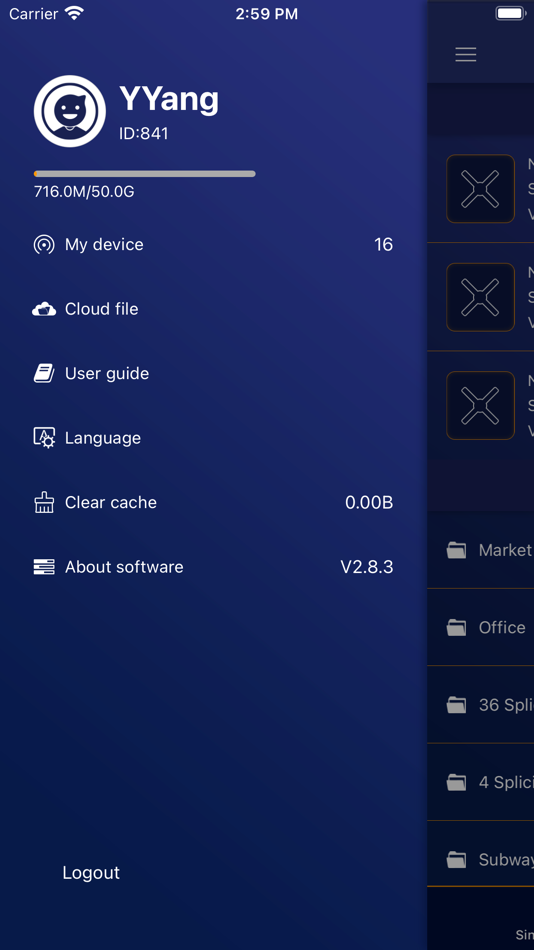This screenshot has height=950, width=534.
Task: Open the 36 Spli folder row
Action: [481, 705]
